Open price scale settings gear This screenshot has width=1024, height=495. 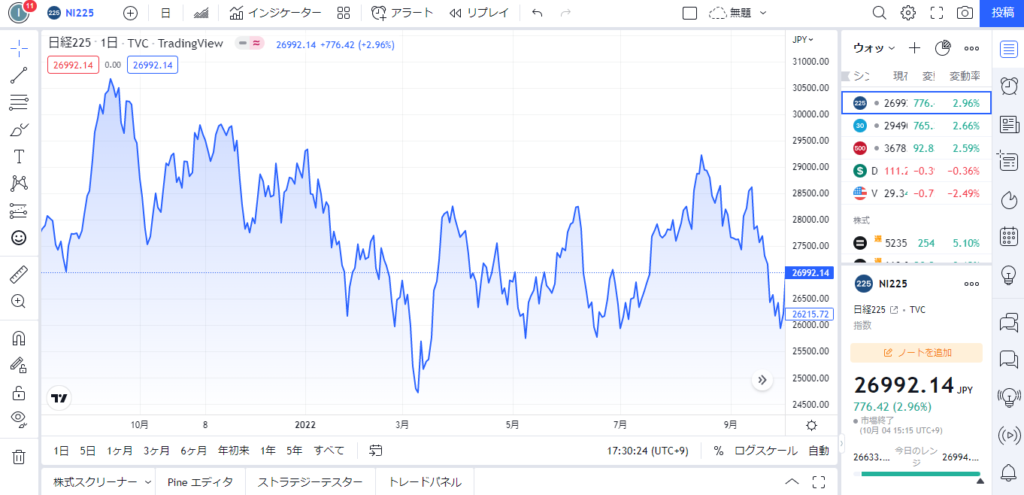coord(811,425)
